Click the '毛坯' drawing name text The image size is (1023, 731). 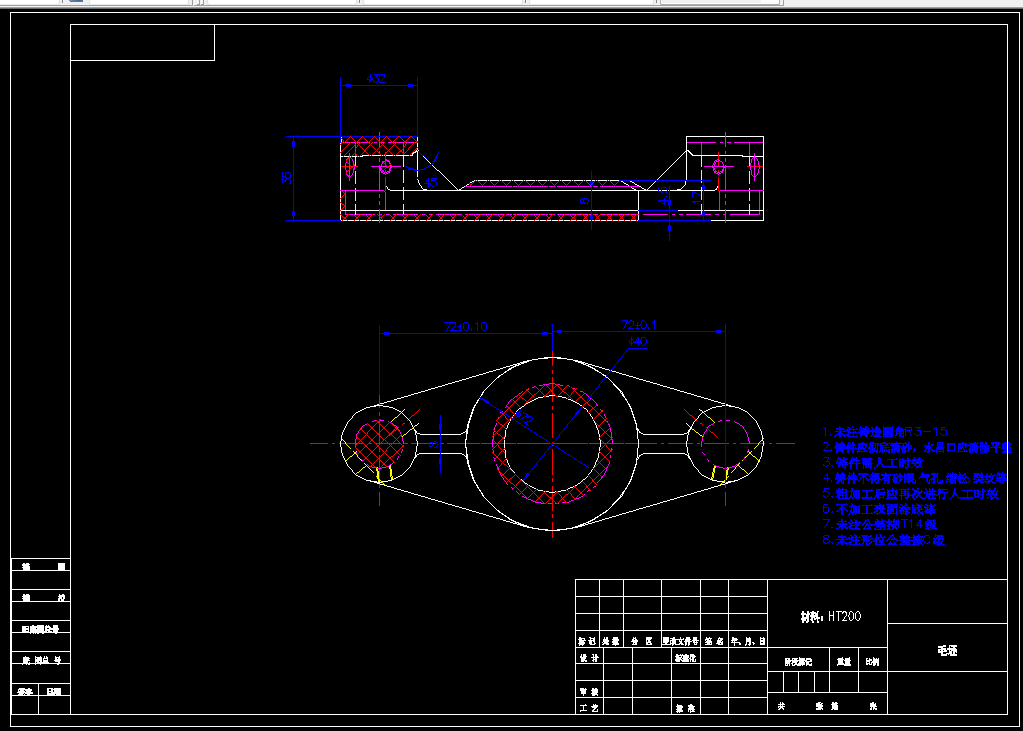pyautogui.click(x=947, y=650)
